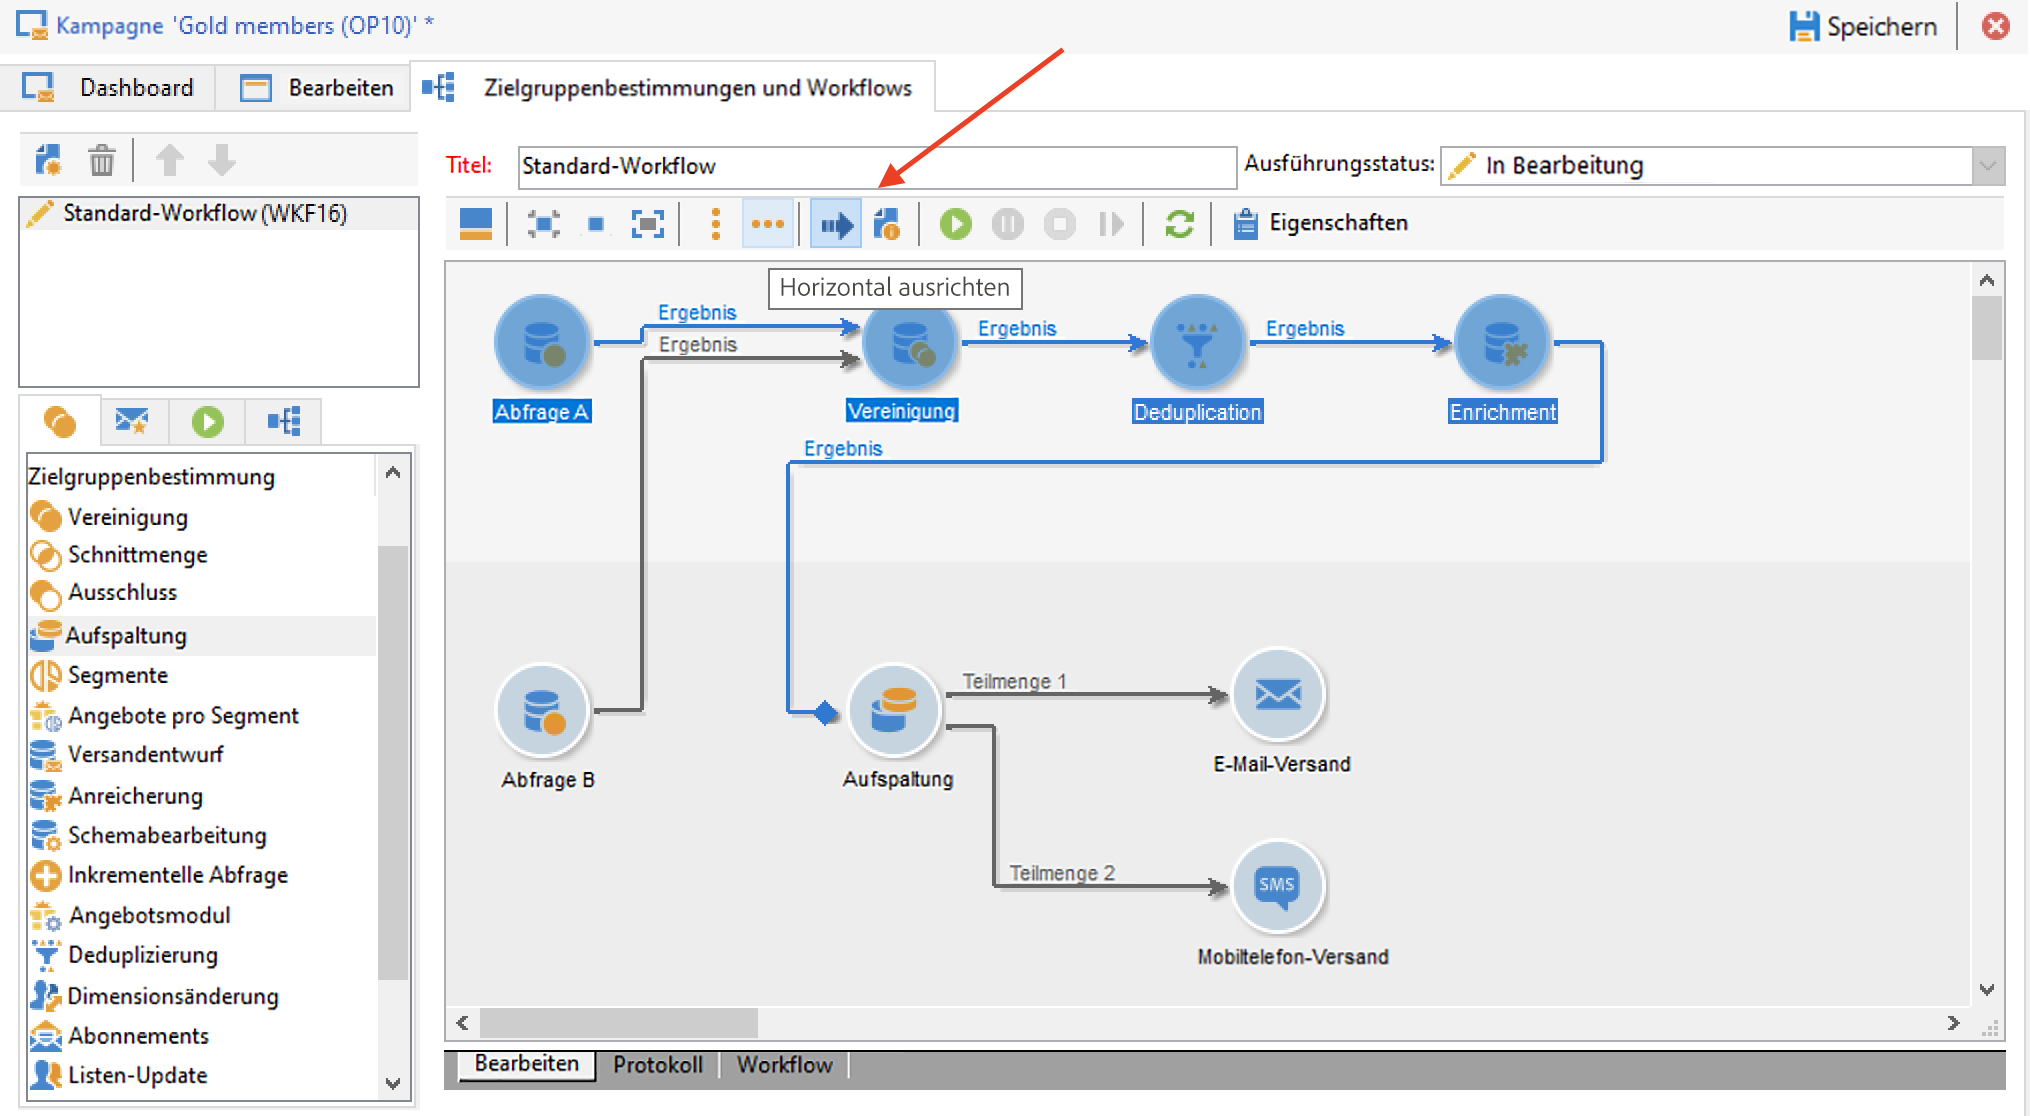Select the Aufspaltung activity node on canvas

pos(893,710)
